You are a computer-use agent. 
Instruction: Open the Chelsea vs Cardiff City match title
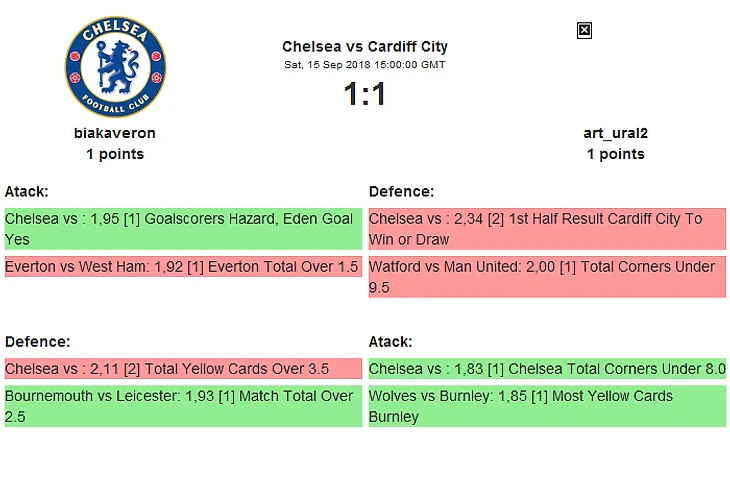tap(365, 46)
